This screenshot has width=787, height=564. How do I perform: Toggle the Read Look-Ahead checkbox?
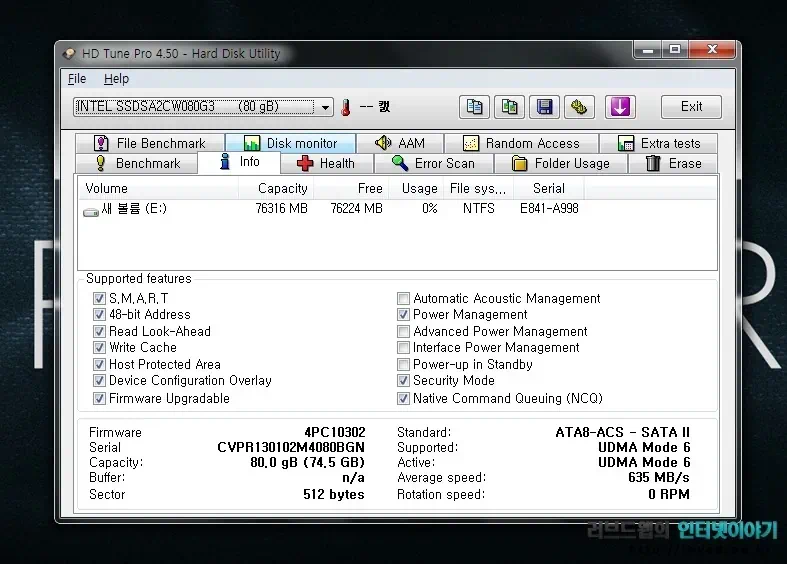coord(99,332)
